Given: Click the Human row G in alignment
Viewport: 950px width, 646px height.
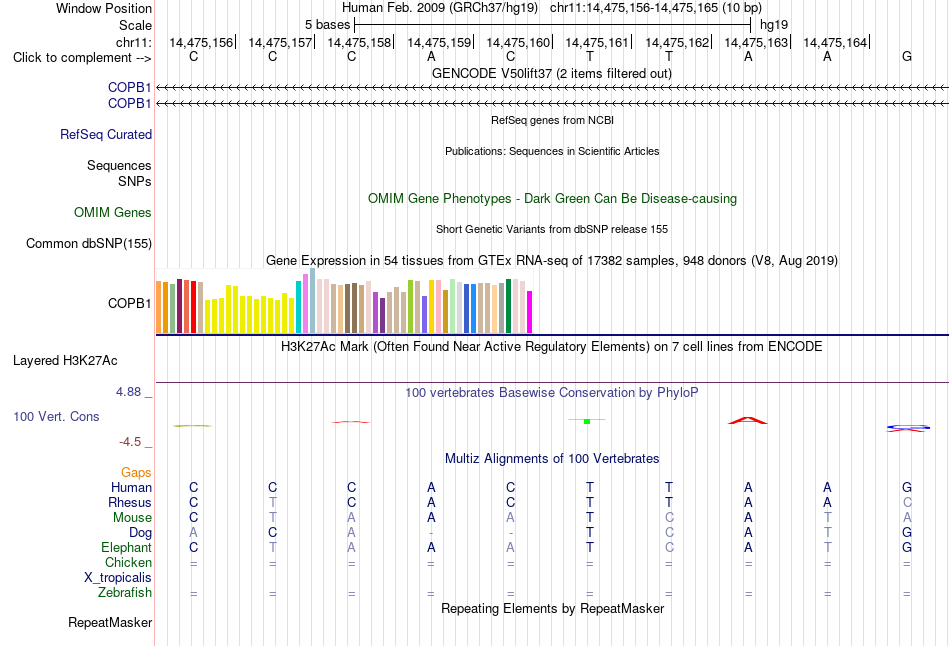Looking at the screenshot, I should pos(907,487).
